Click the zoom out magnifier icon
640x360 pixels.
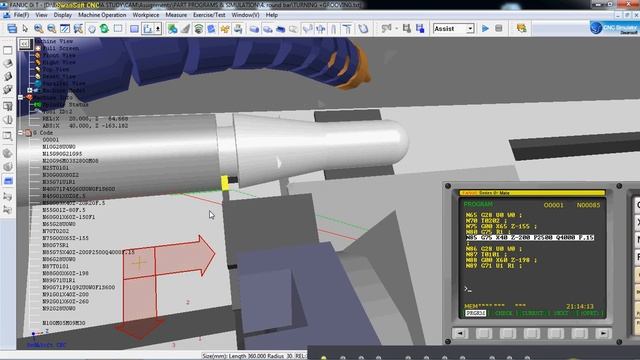[51, 29]
